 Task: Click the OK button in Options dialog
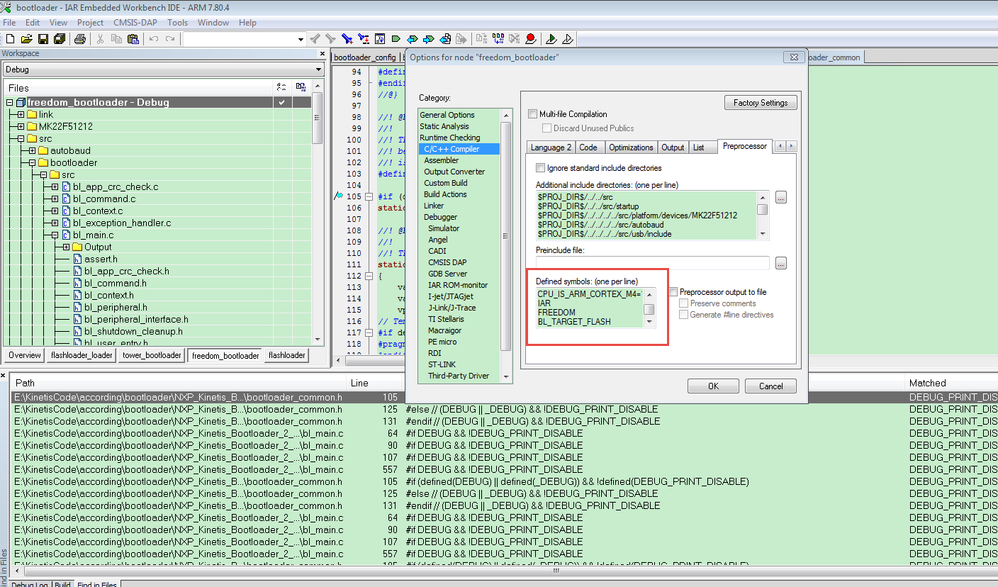click(713, 386)
